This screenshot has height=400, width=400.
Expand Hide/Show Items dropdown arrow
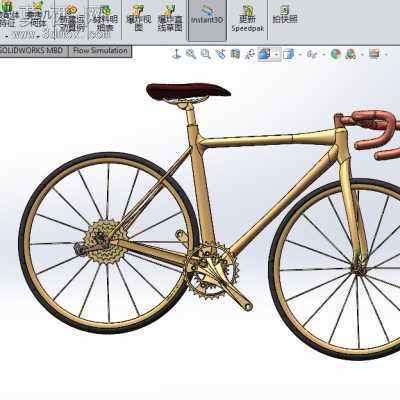(x=324, y=54)
